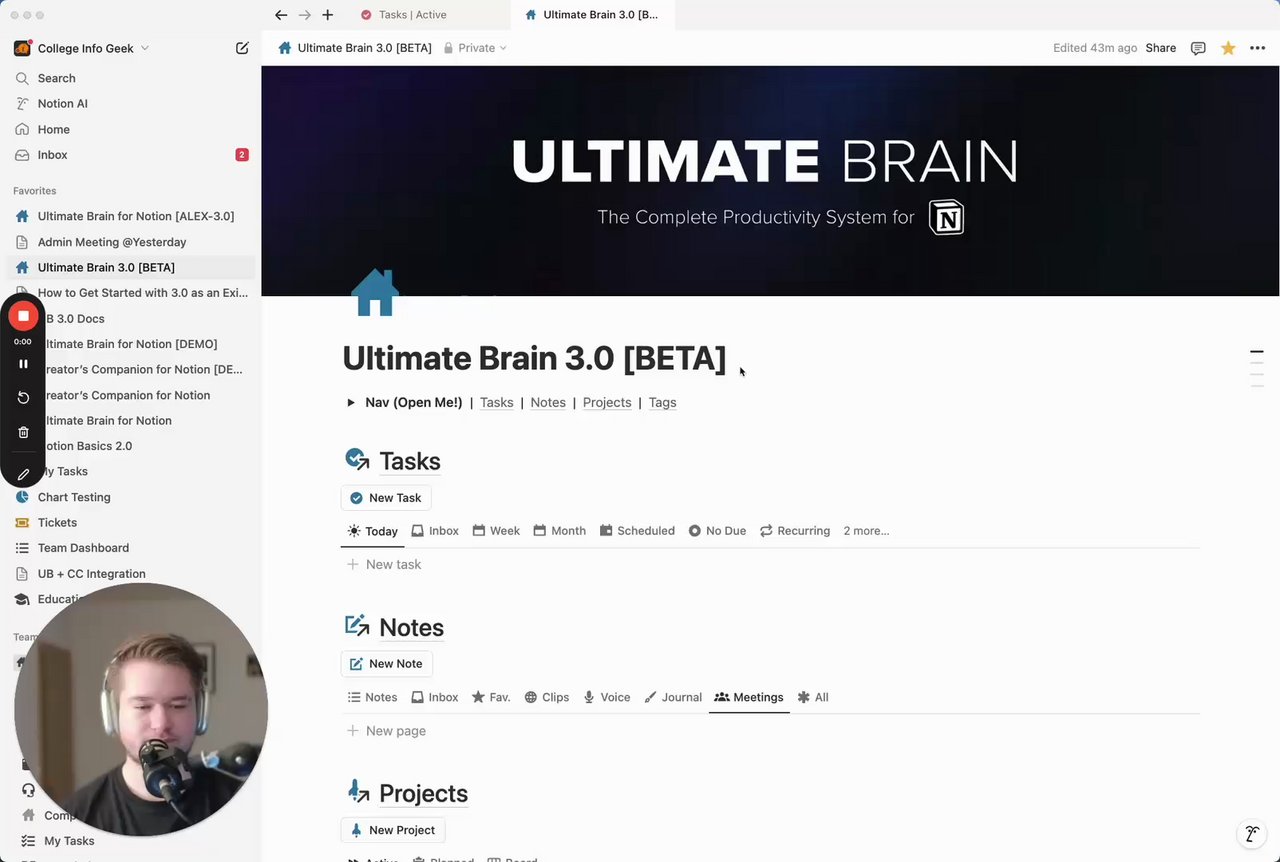
Task: Go back with the left arrow
Action: pyautogui.click(x=281, y=15)
